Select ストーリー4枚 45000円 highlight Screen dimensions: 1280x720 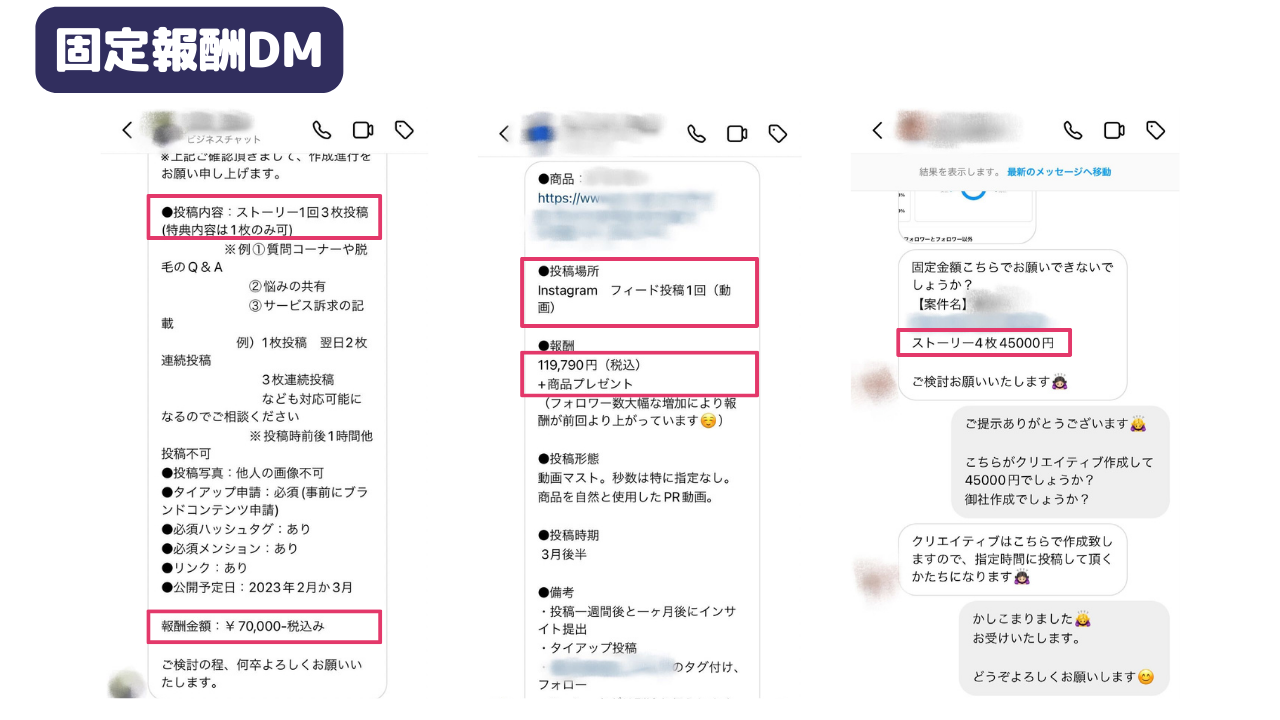click(x=984, y=343)
